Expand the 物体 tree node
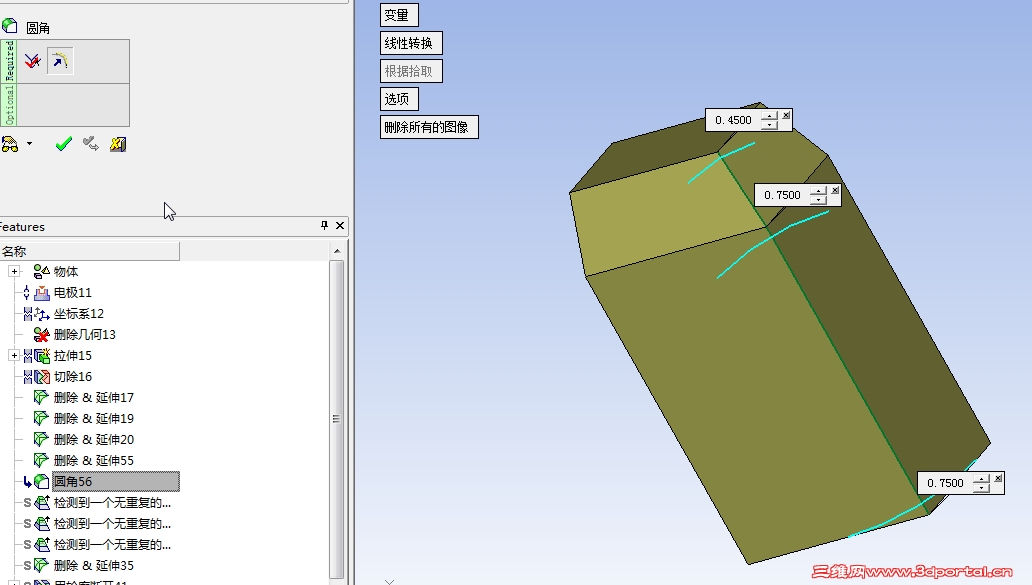Image resolution: width=1032 pixels, height=585 pixels. tap(14, 271)
